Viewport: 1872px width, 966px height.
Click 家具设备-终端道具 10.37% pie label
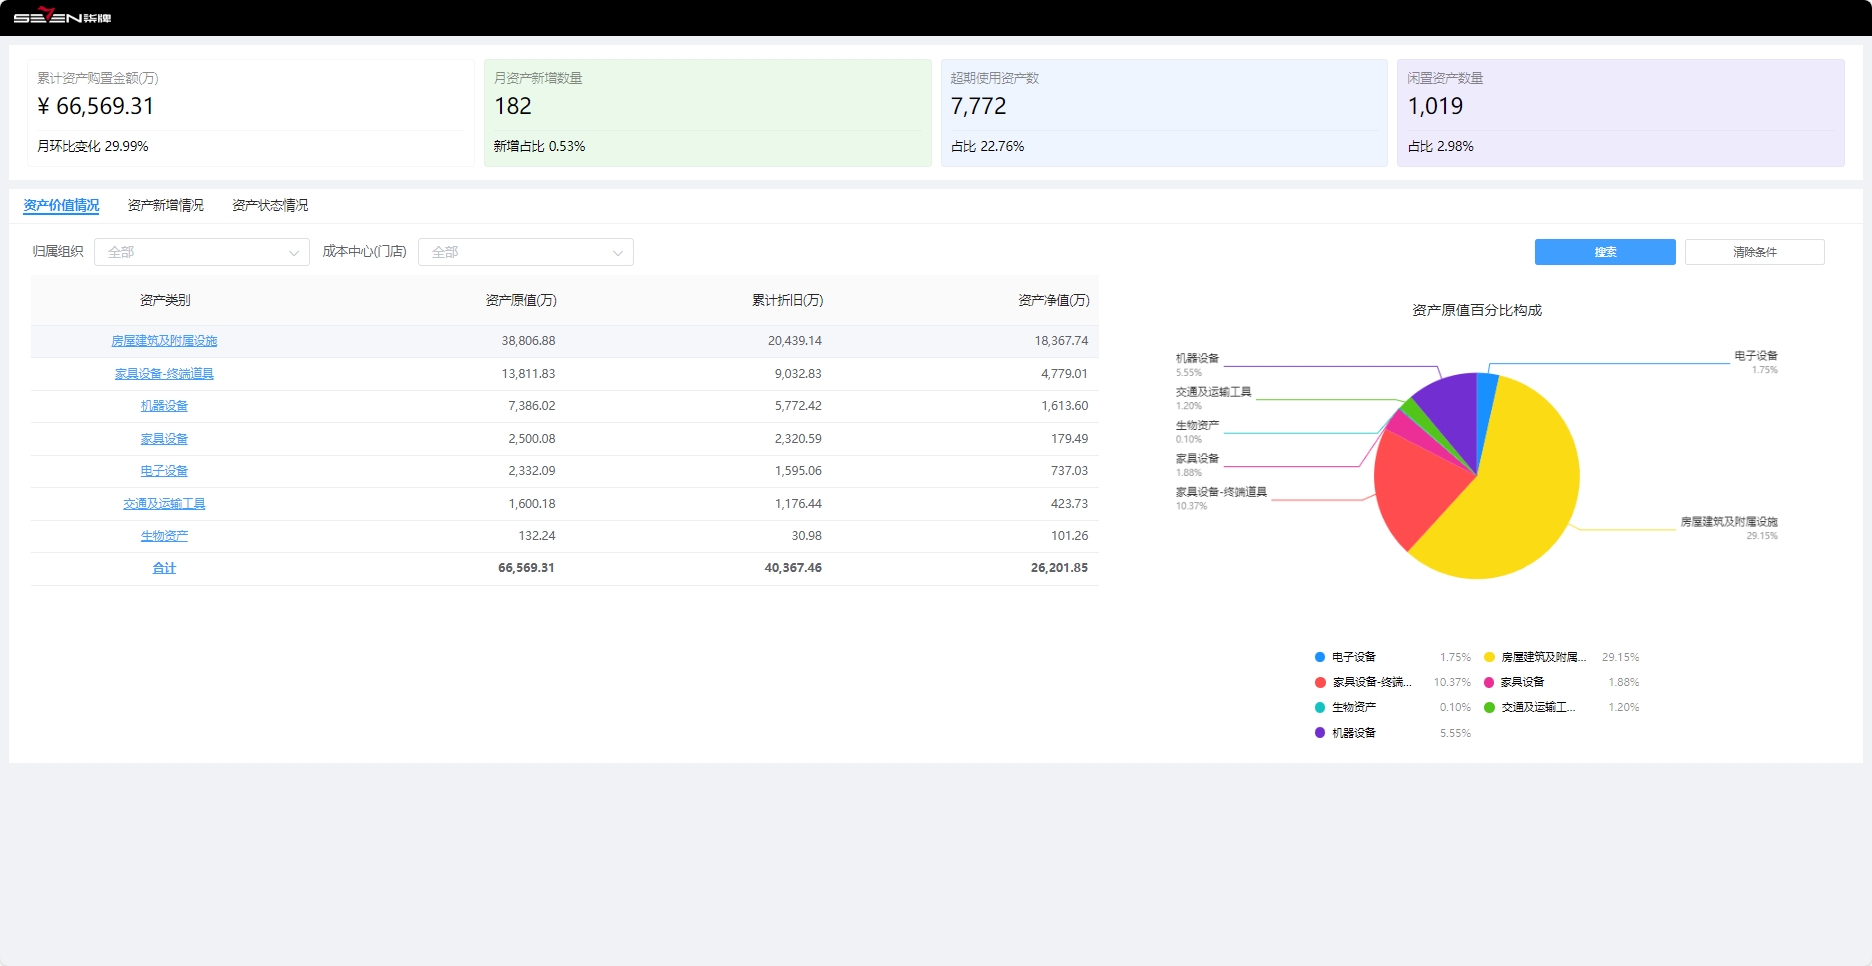(x=1221, y=498)
